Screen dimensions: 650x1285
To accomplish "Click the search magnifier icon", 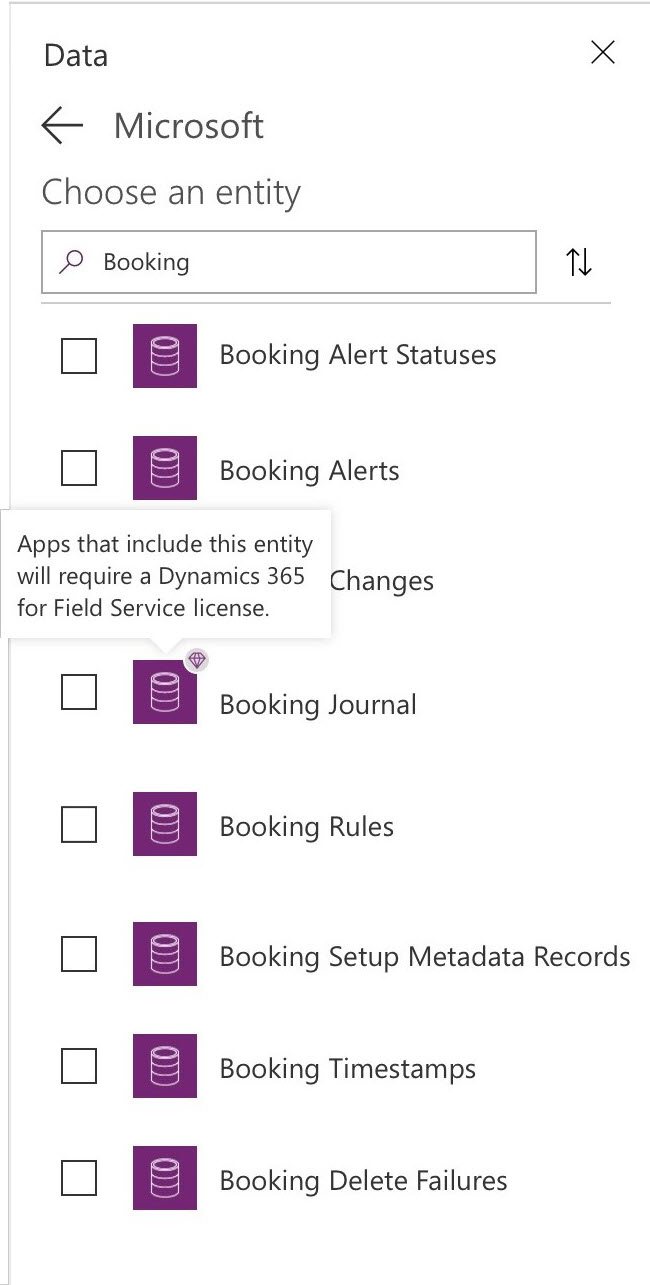I will coord(72,262).
